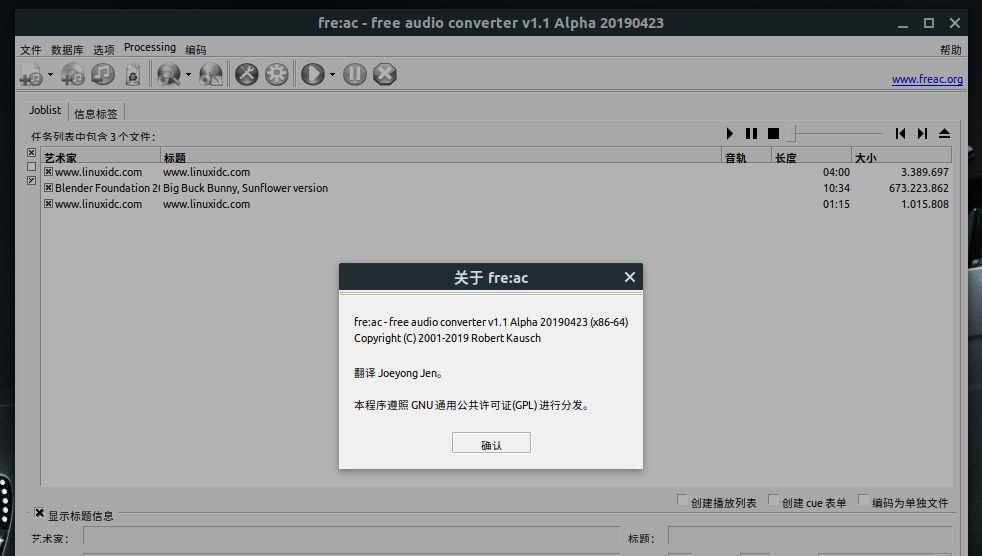982x556 pixels.
Task: Sort joblist by the 标题 column header
Action: click(441, 157)
